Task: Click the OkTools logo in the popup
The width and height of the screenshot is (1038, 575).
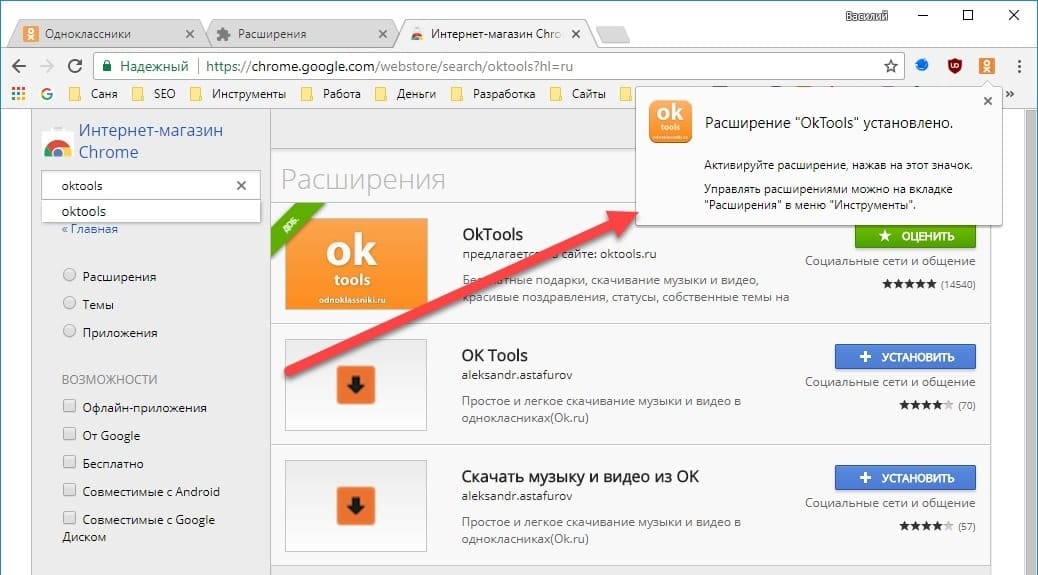Action: [x=670, y=121]
